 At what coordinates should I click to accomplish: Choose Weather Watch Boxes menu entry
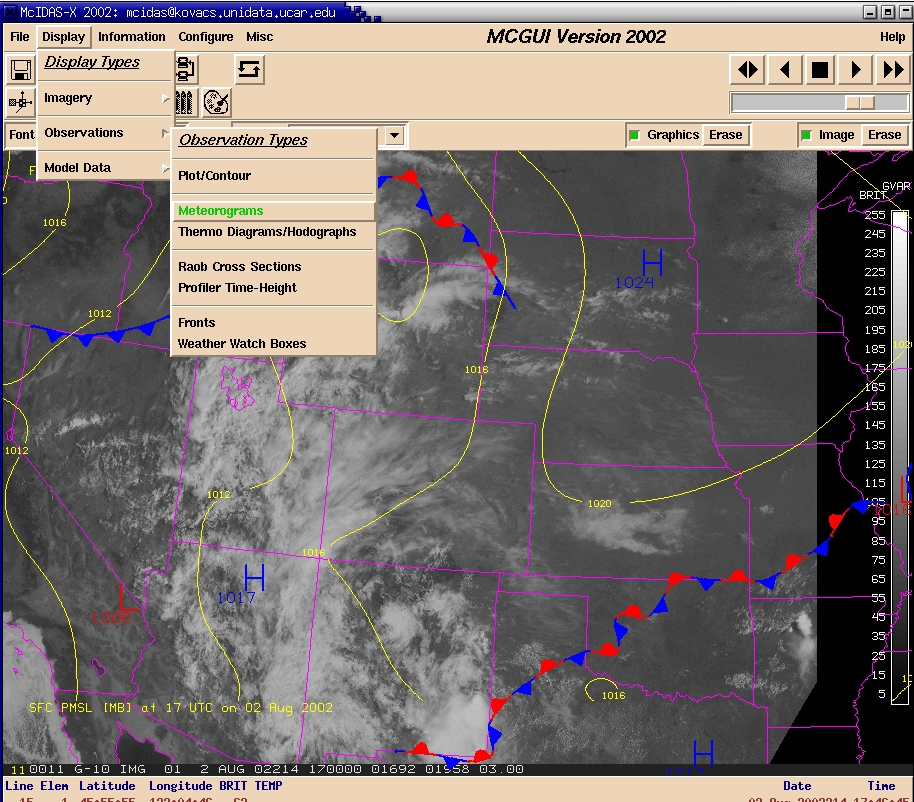pos(242,344)
